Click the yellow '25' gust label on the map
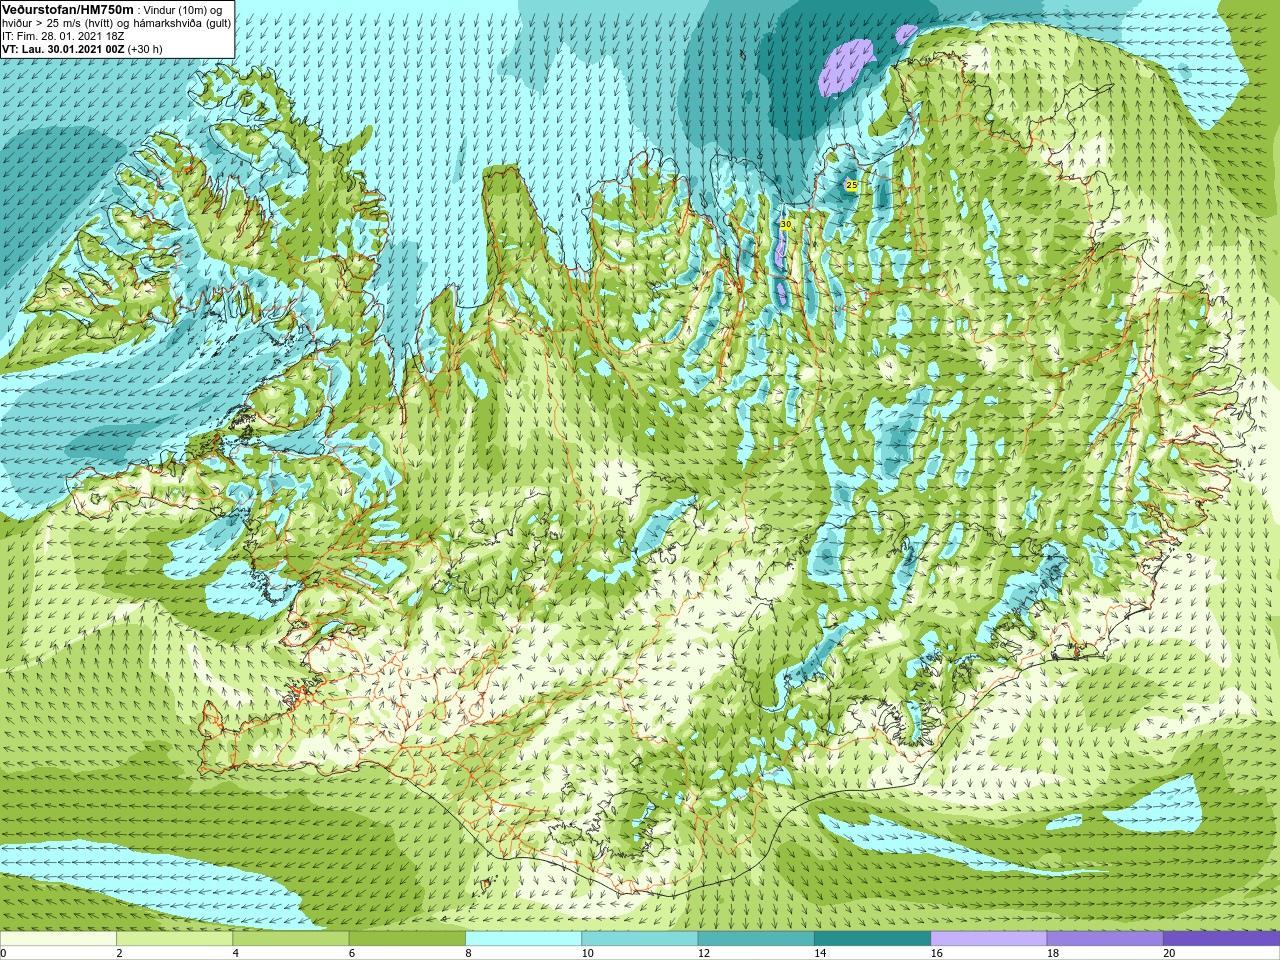The width and height of the screenshot is (1280, 960). tap(852, 185)
